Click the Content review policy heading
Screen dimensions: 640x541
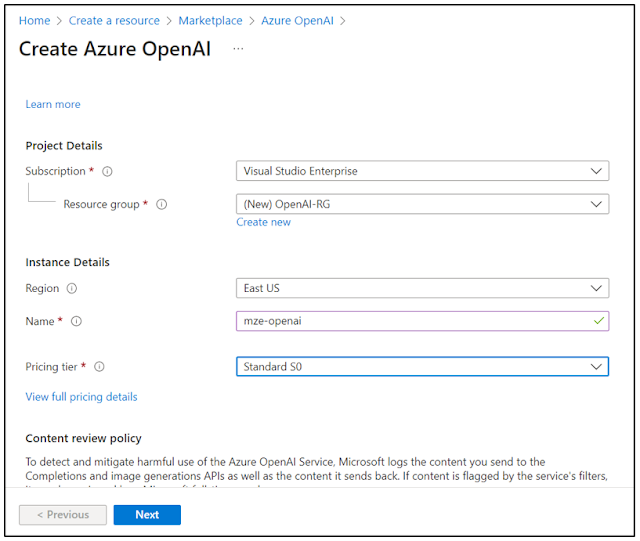[x=84, y=439]
